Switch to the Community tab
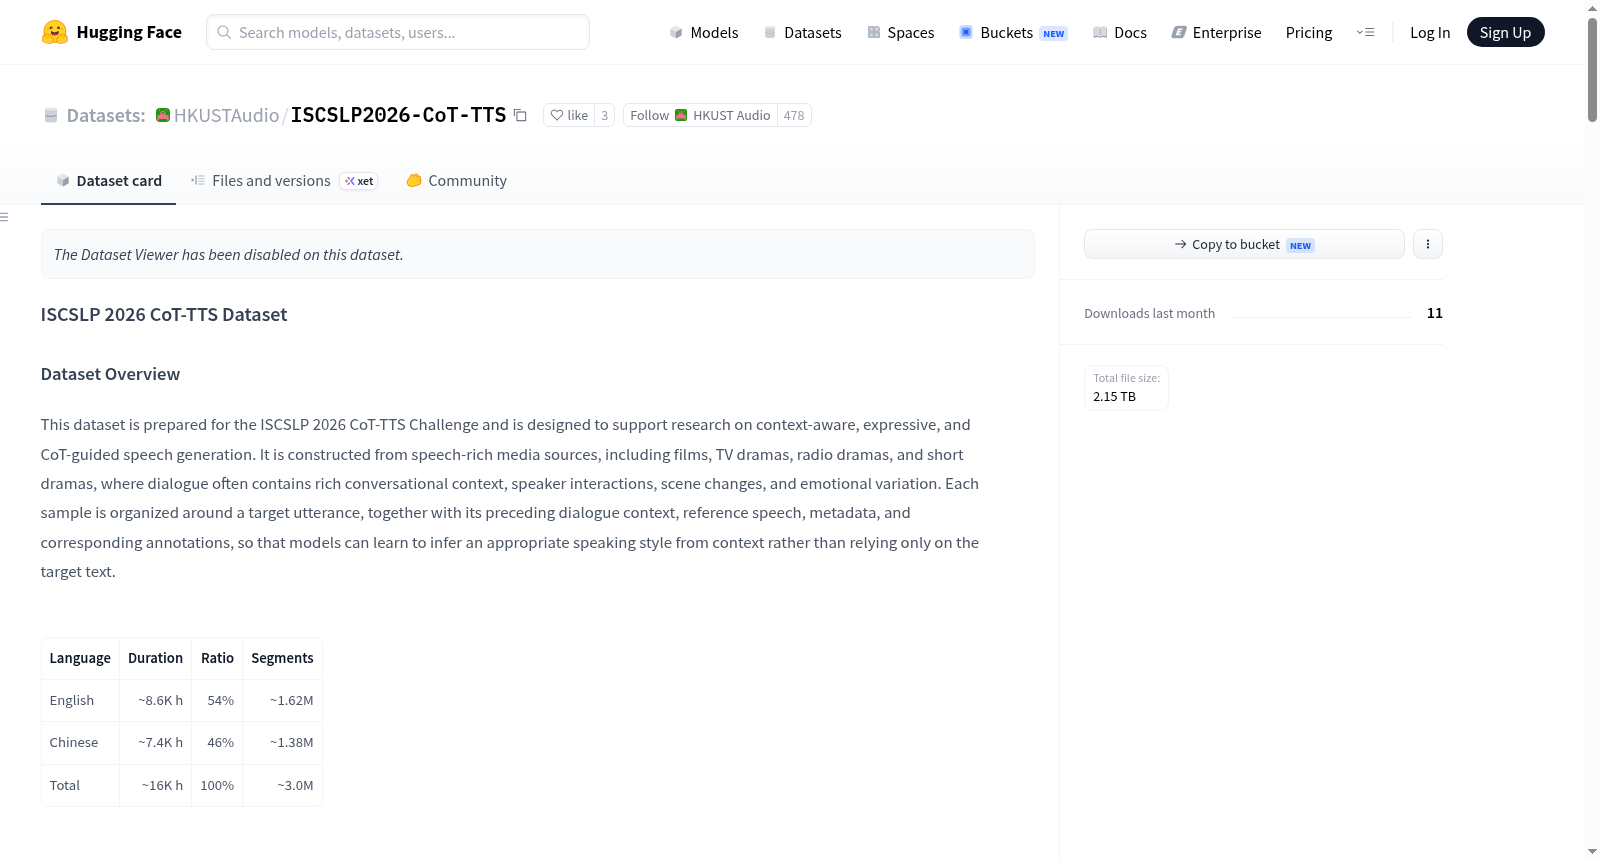This screenshot has height=861, width=1600. pyautogui.click(x=456, y=181)
